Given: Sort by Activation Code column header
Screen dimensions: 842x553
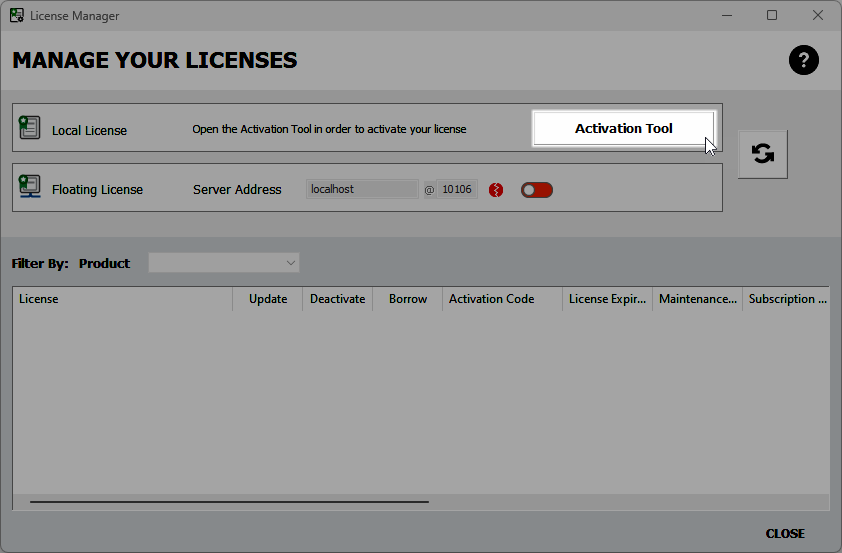Looking at the screenshot, I should pyautogui.click(x=502, y=299).
